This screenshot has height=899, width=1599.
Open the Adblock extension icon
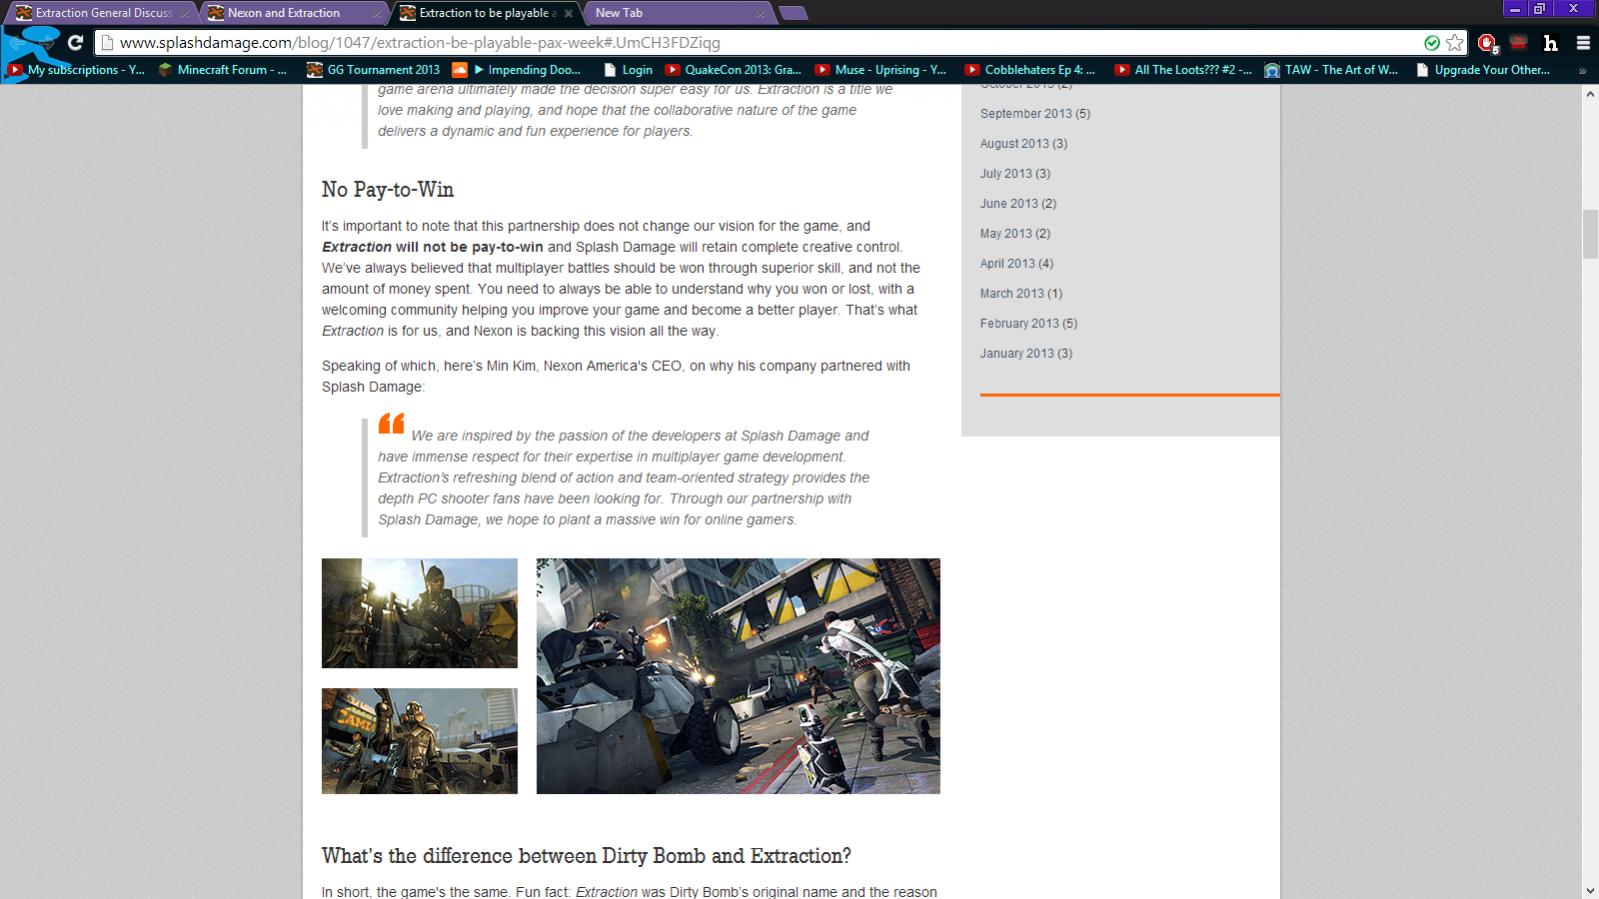[1487, 43]
